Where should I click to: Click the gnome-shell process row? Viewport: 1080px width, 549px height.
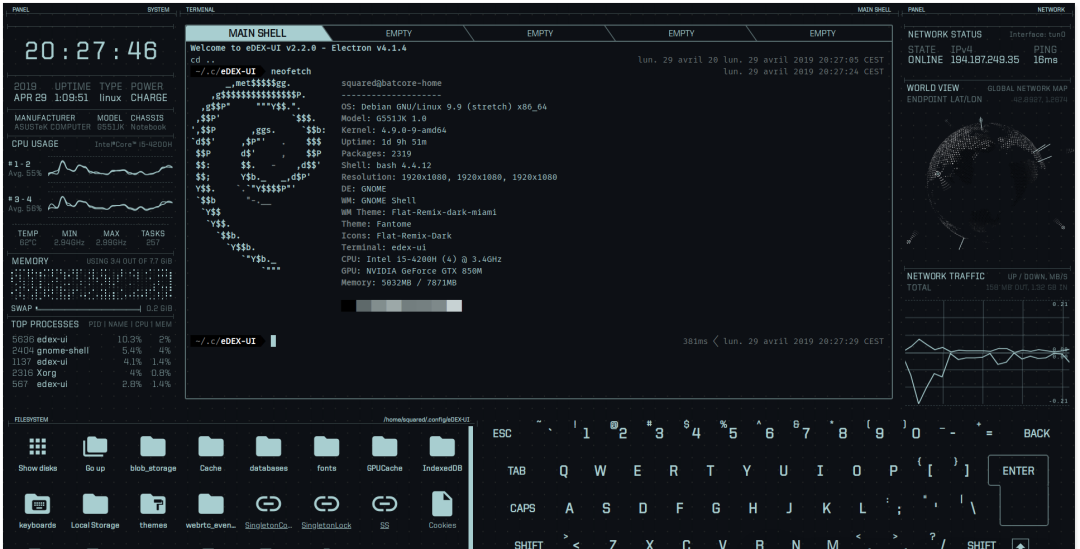91,351
